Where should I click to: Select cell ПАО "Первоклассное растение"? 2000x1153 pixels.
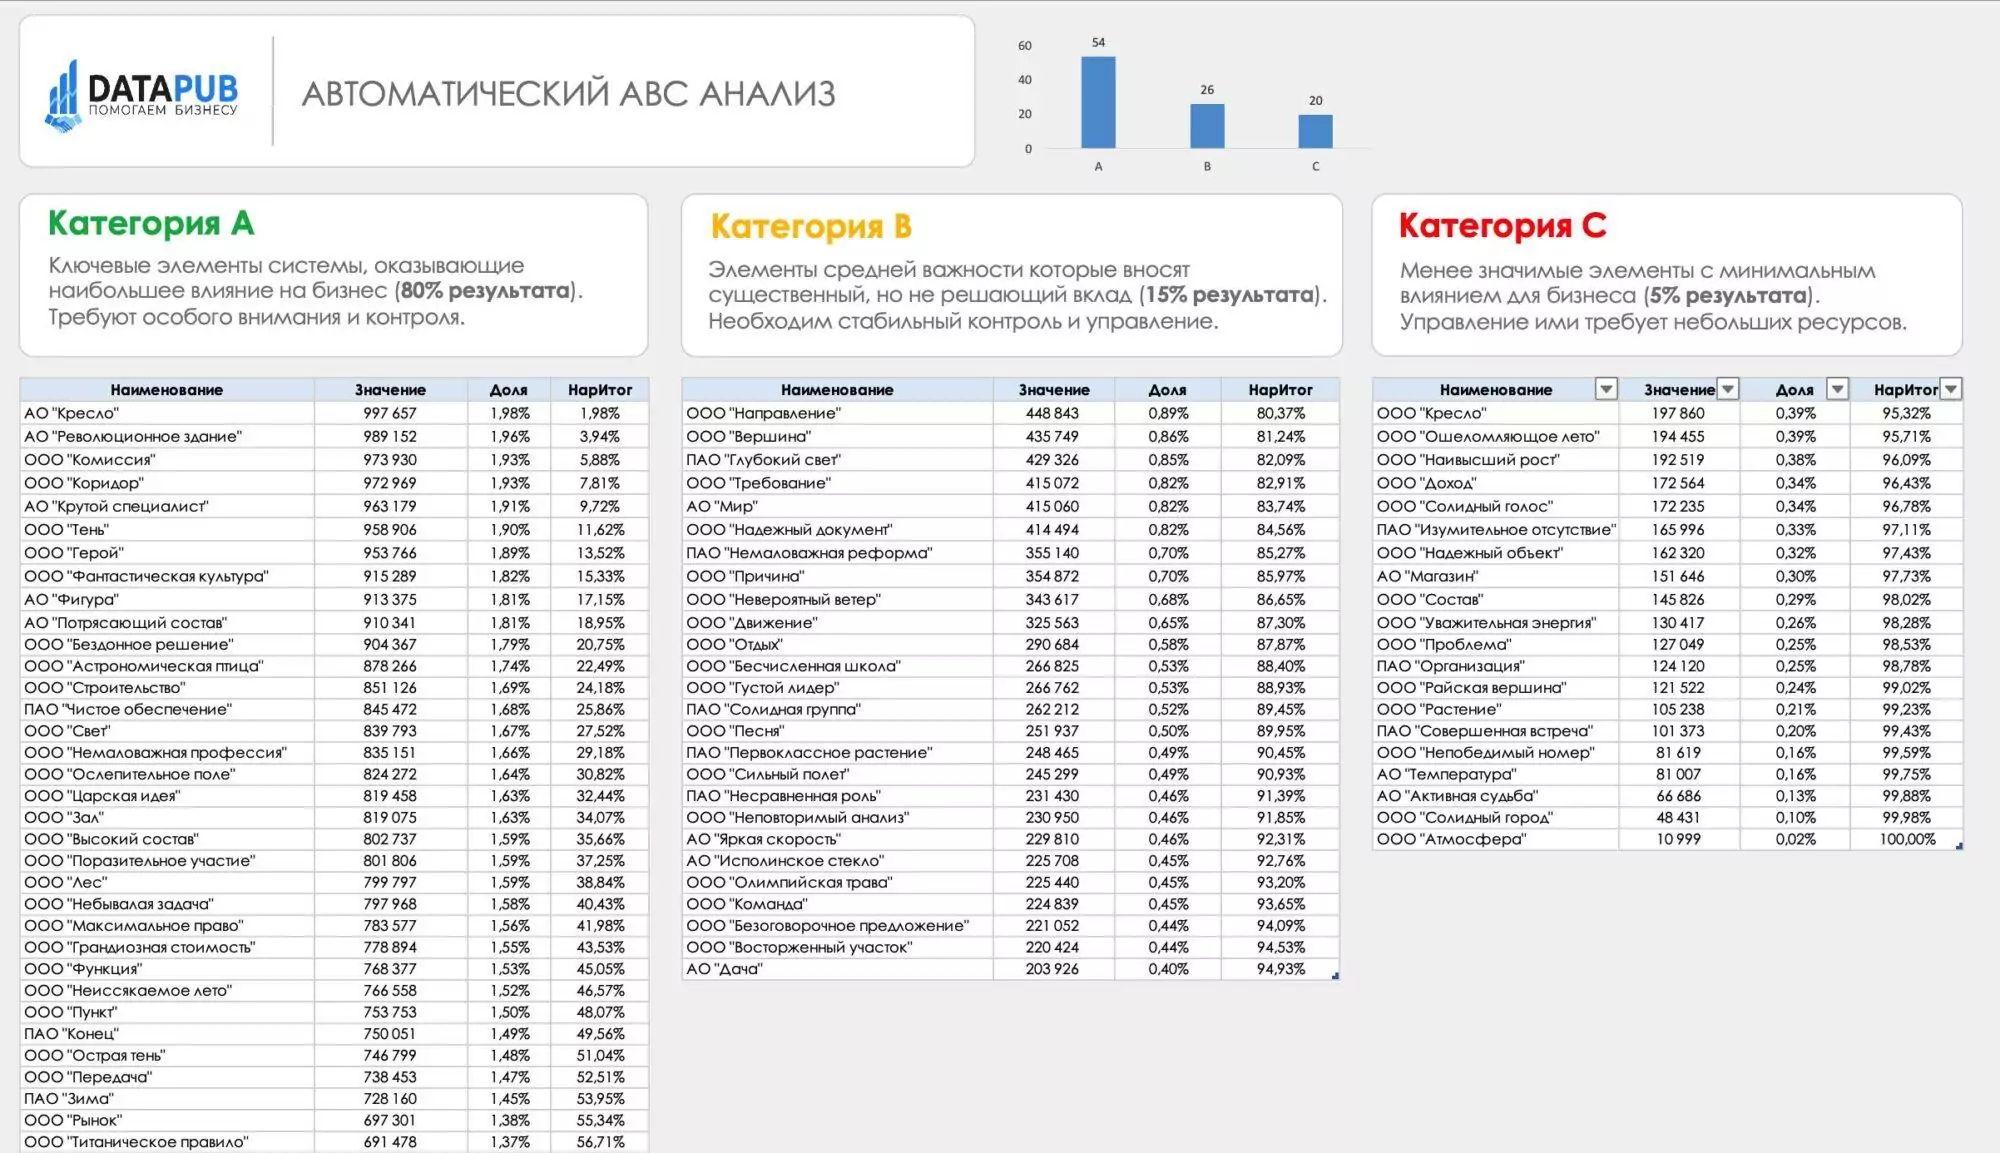point(838,752)
